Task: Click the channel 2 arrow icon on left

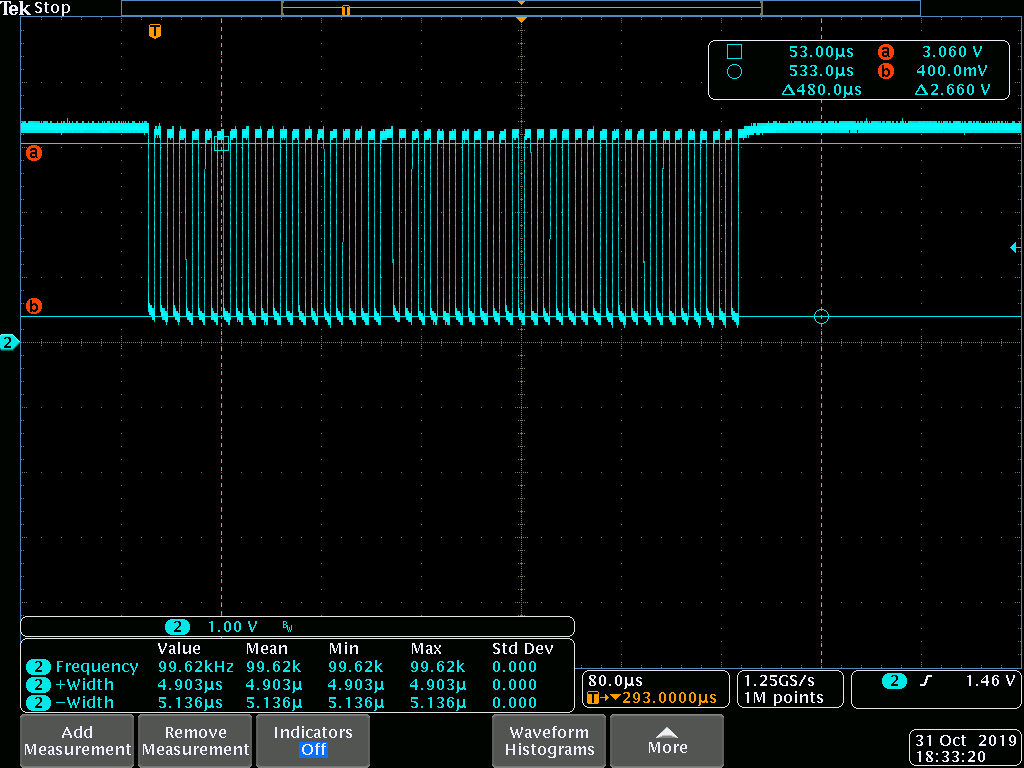Action: (8, 341)
